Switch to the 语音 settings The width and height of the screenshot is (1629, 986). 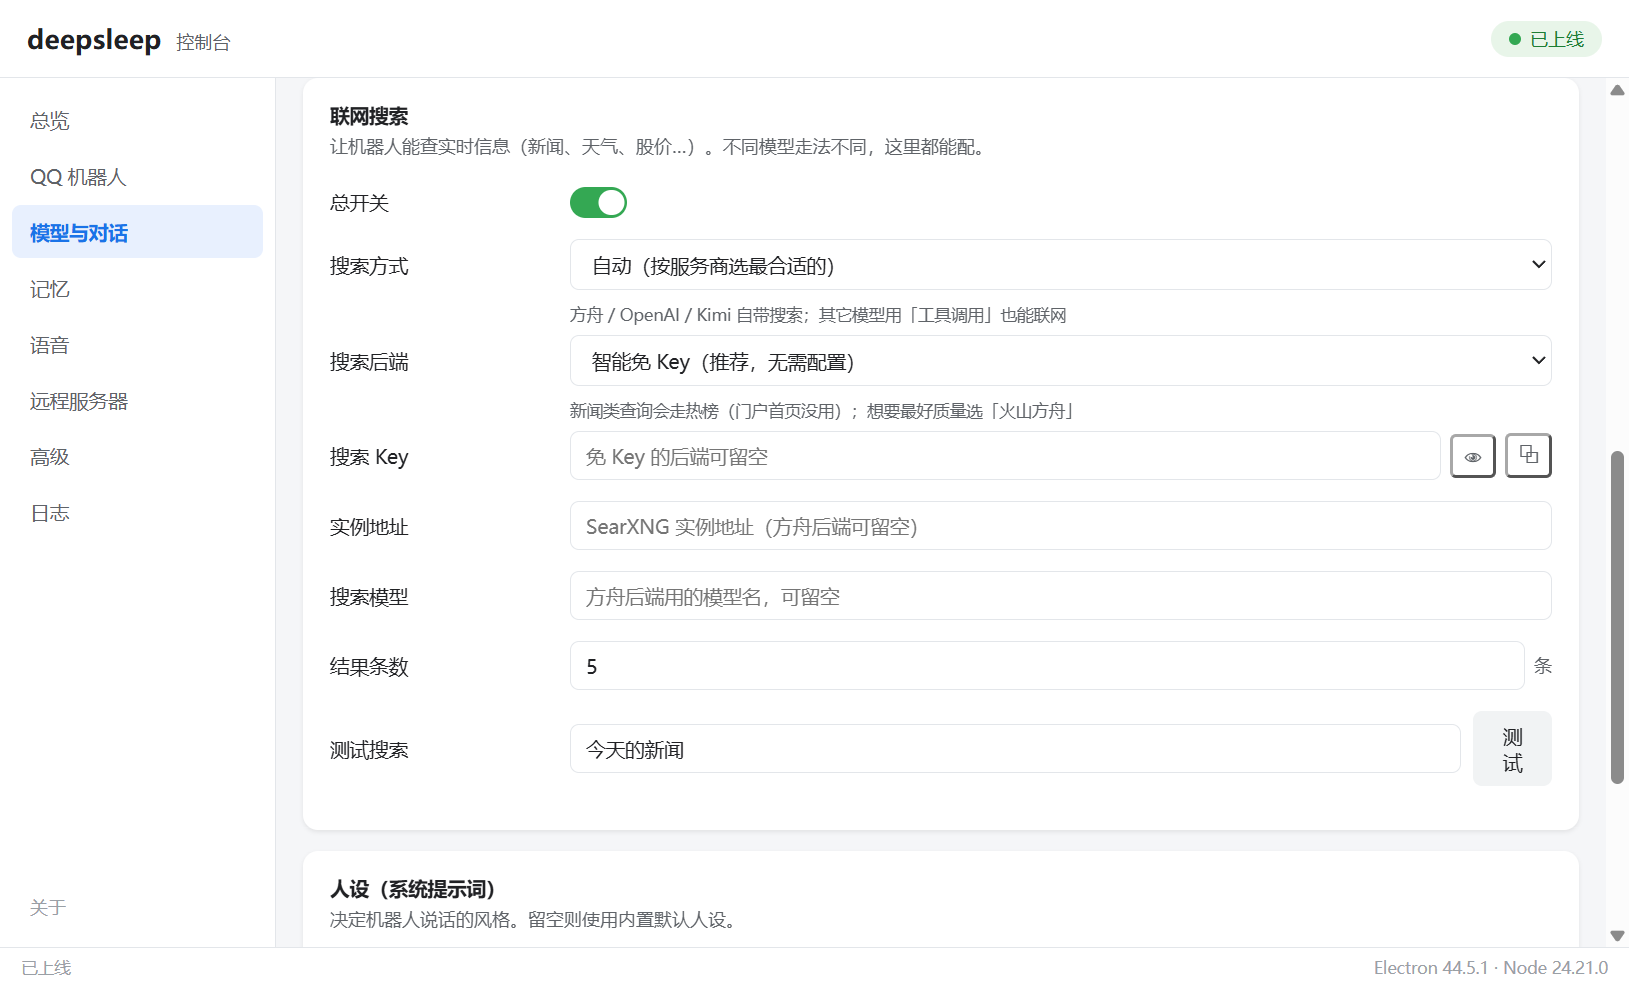click(x=137, y=345)
